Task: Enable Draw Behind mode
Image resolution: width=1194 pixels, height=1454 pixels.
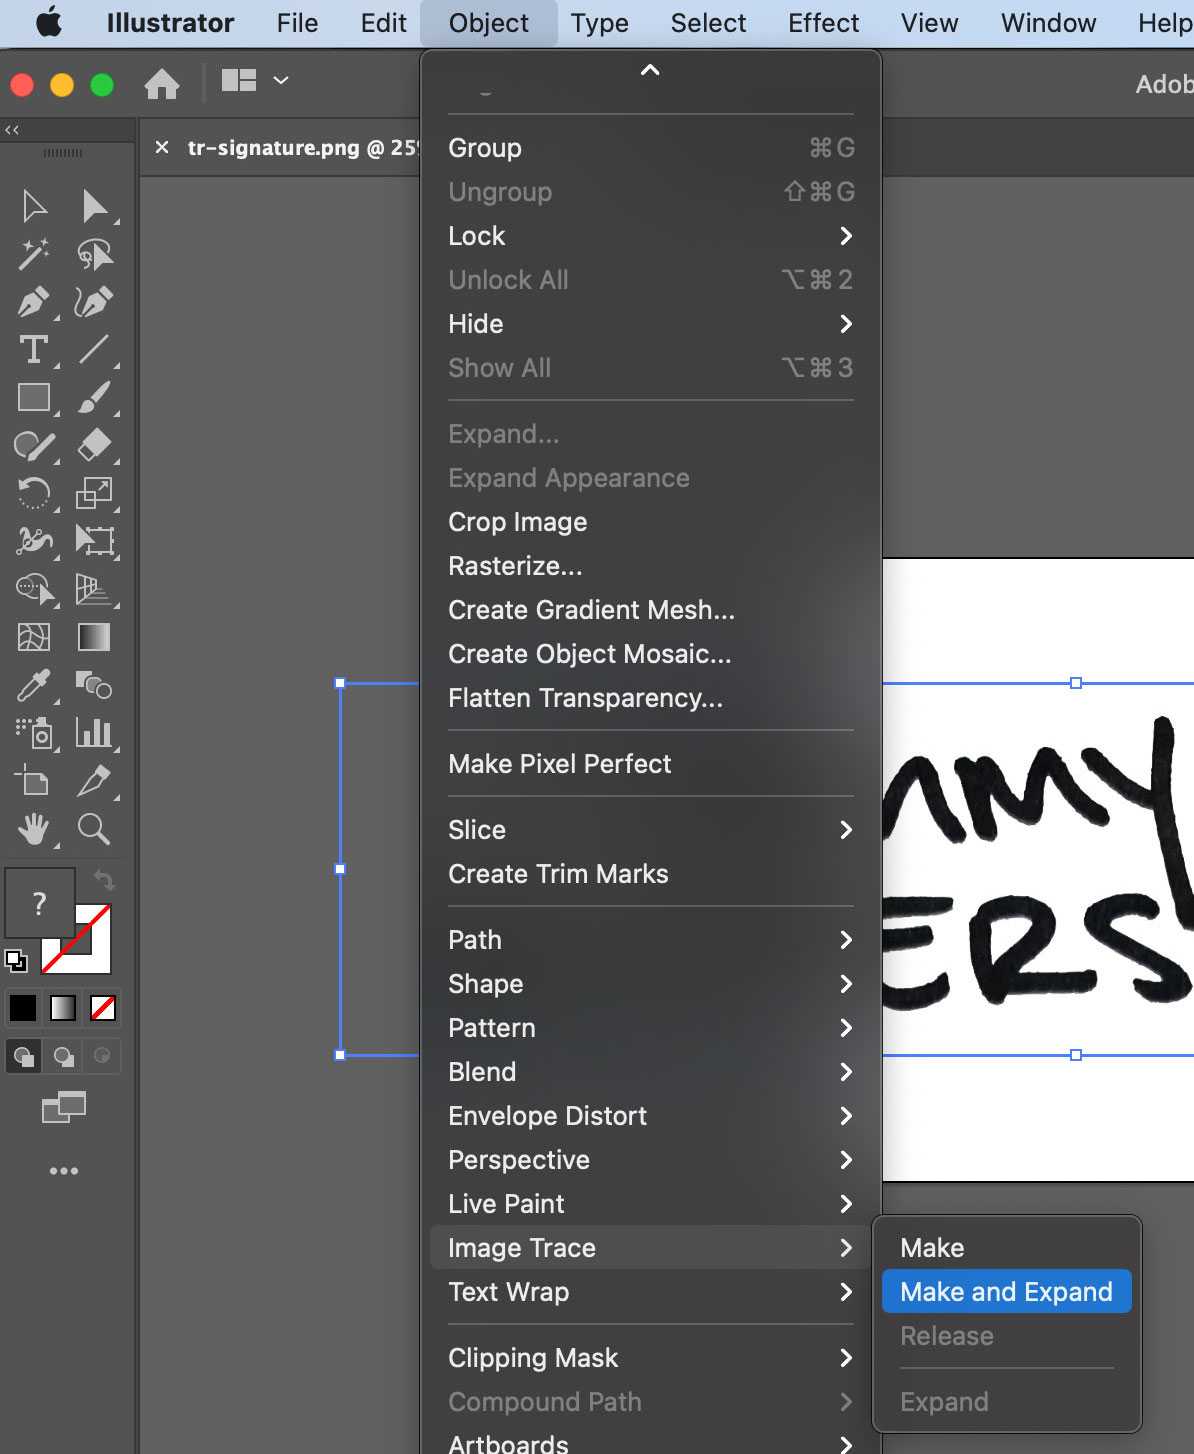Action: click(x=64, y=1056)
